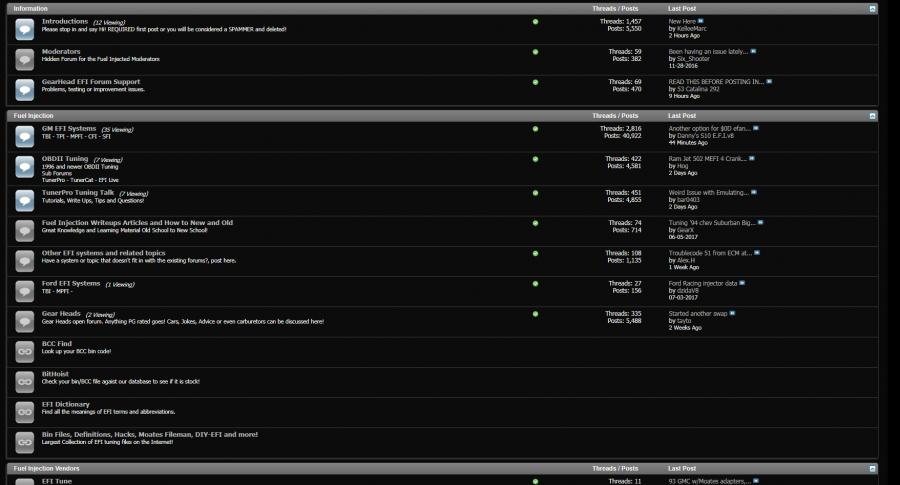Click green status dot in OBDII Tuning row
900x485 pixels.
click(x=535, y=160)
